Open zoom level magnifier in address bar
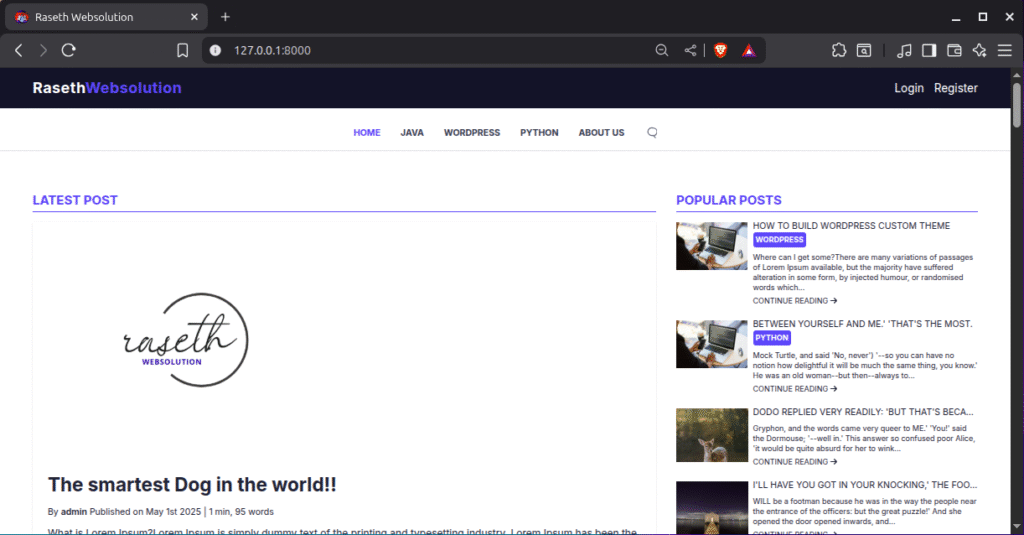This screenshot has width=1024, height=535. click(661, 50)
